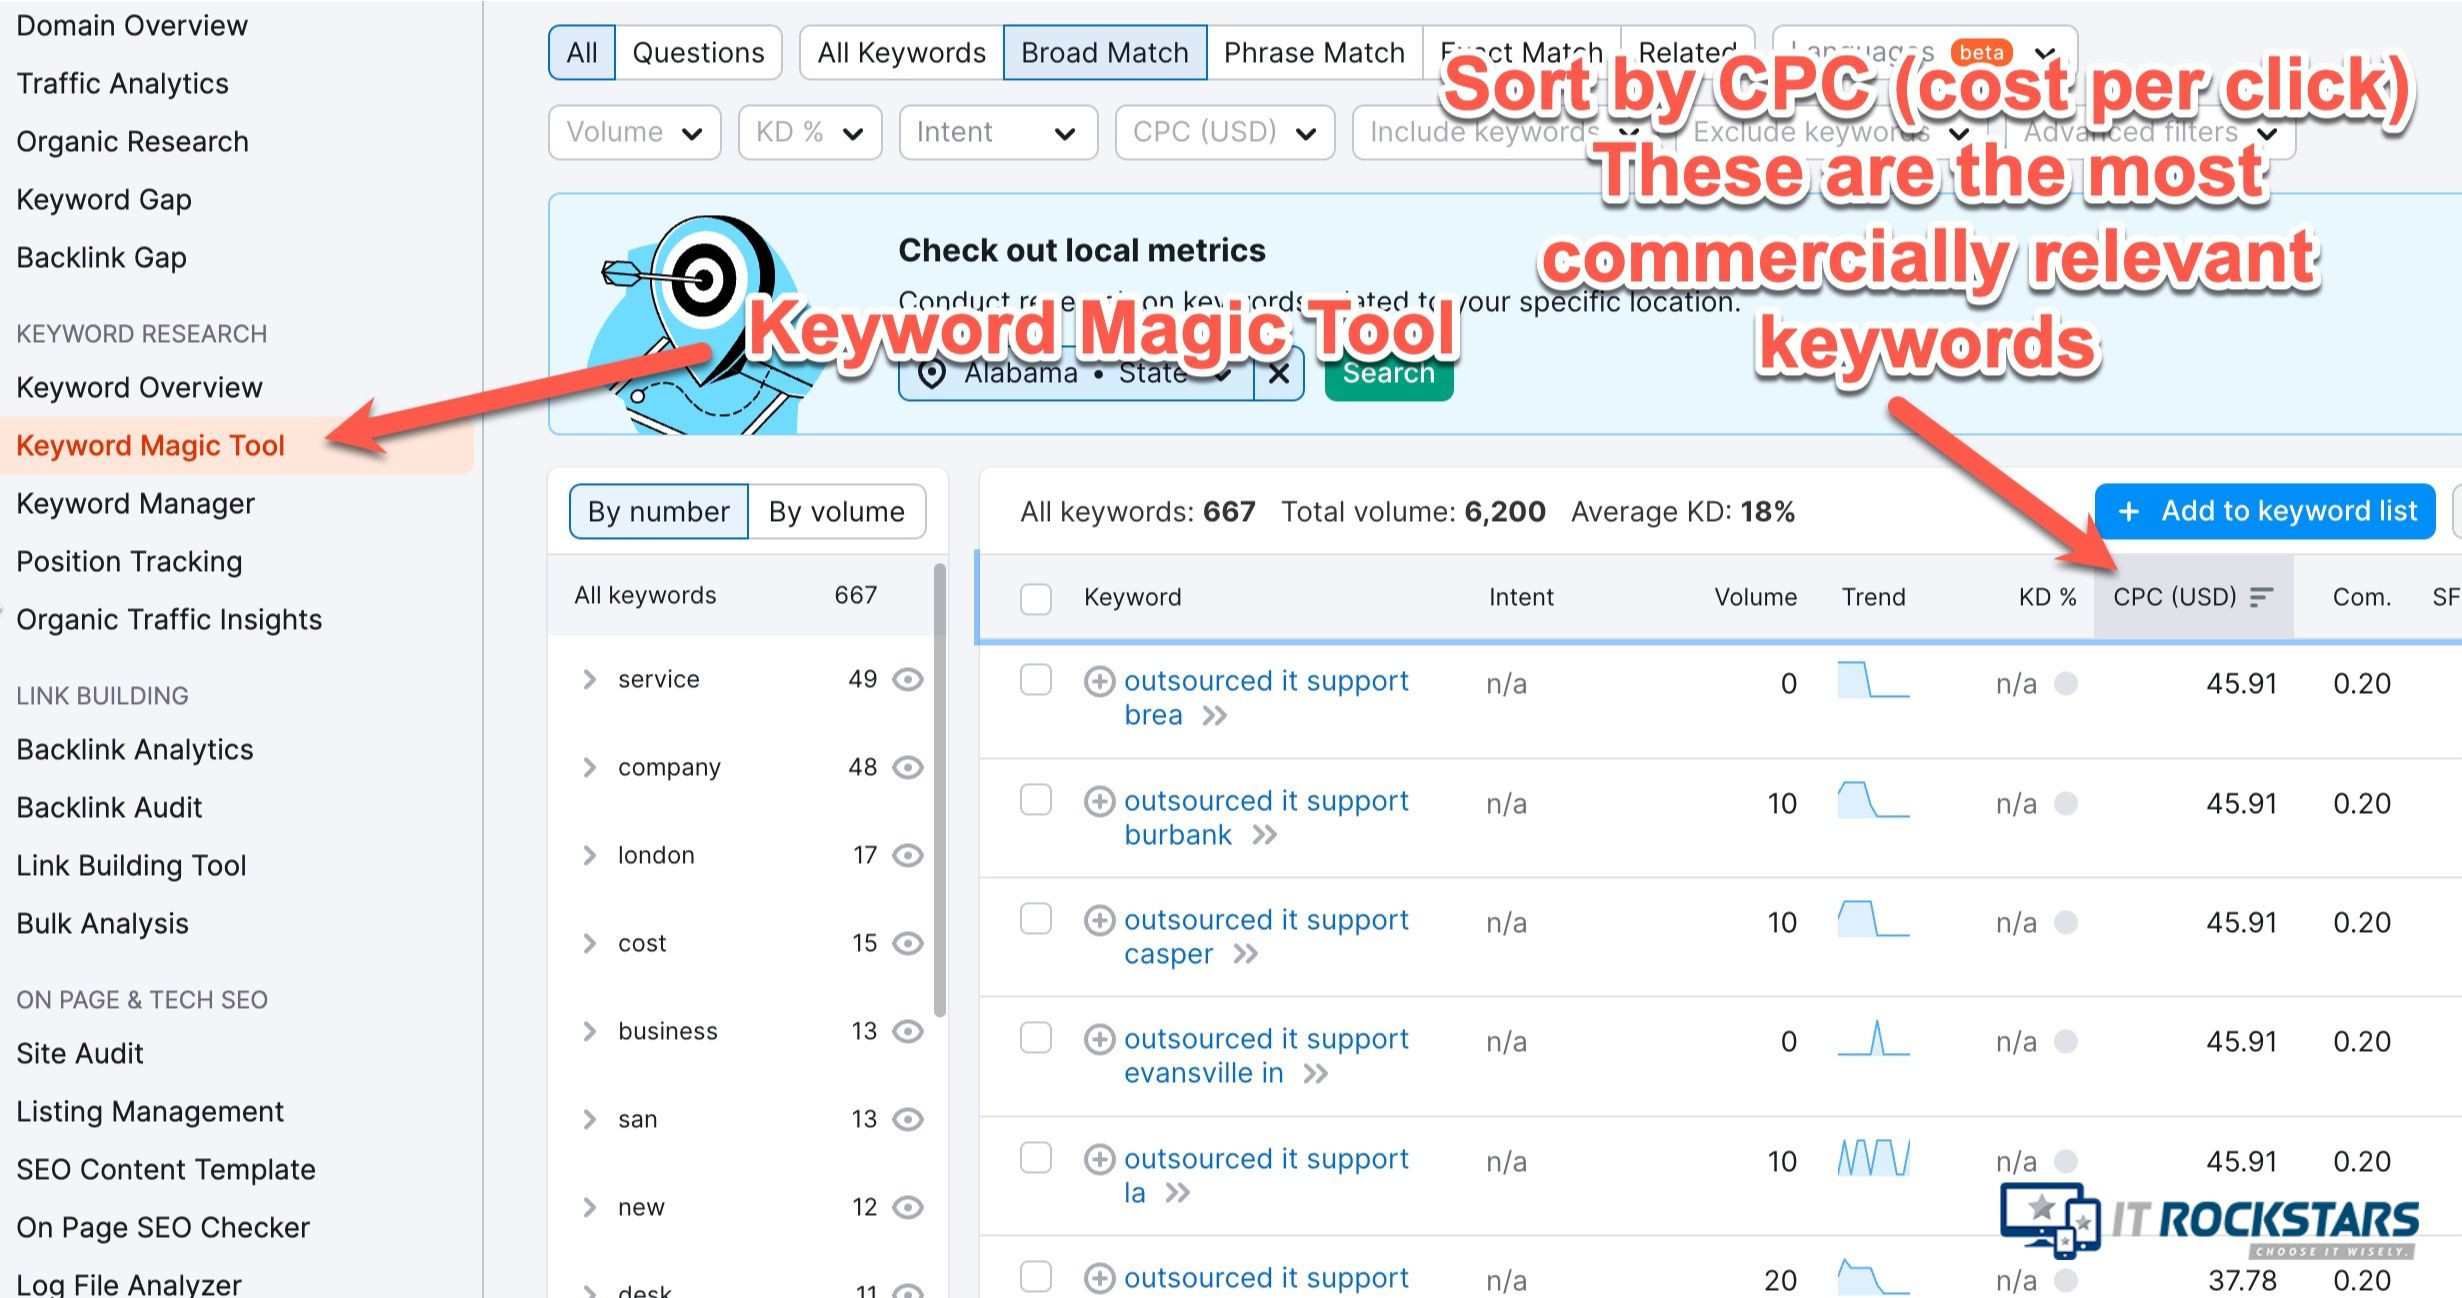The width and height of the screenshot is (2462, 1298).
Task: Check the select-all checkbox in Keyword header
Action: pos(1036,599)
